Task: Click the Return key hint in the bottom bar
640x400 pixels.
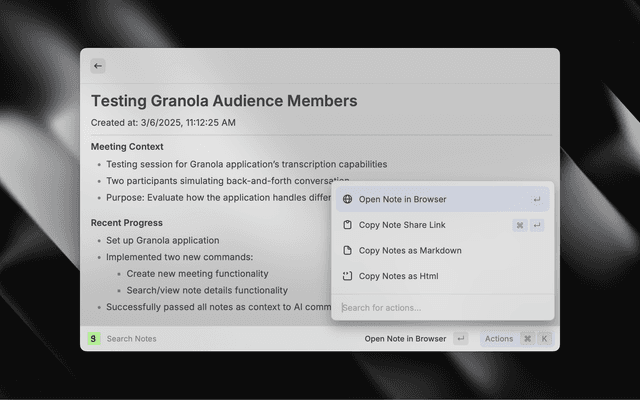Action: coord(460,339)
